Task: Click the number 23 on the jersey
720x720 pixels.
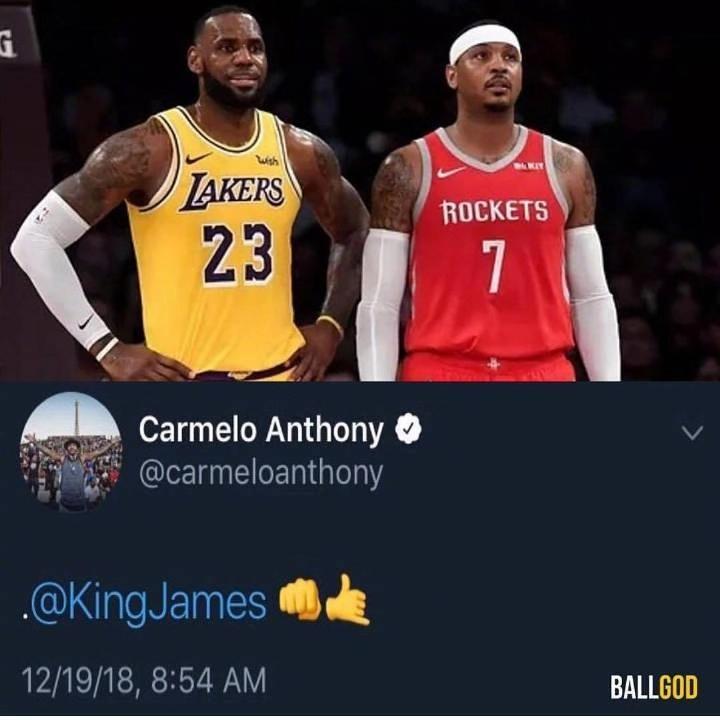Action: (x=238, y=254)
